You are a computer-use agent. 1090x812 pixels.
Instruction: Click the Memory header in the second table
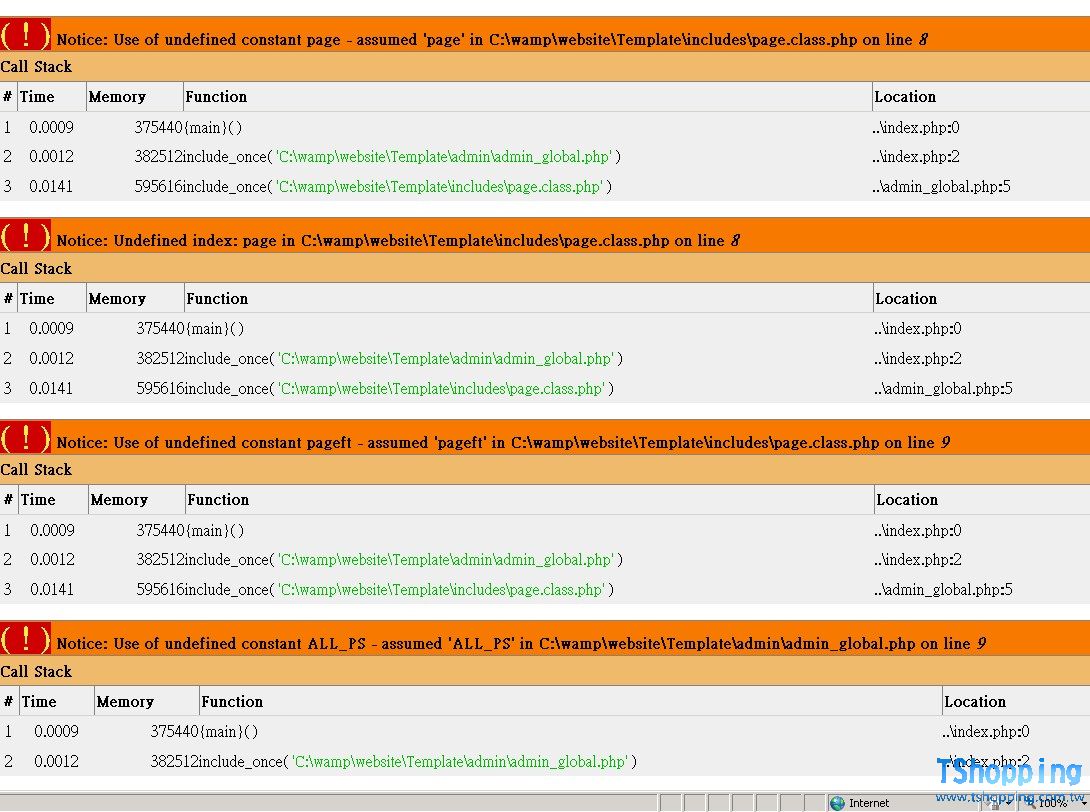(117, 299)
